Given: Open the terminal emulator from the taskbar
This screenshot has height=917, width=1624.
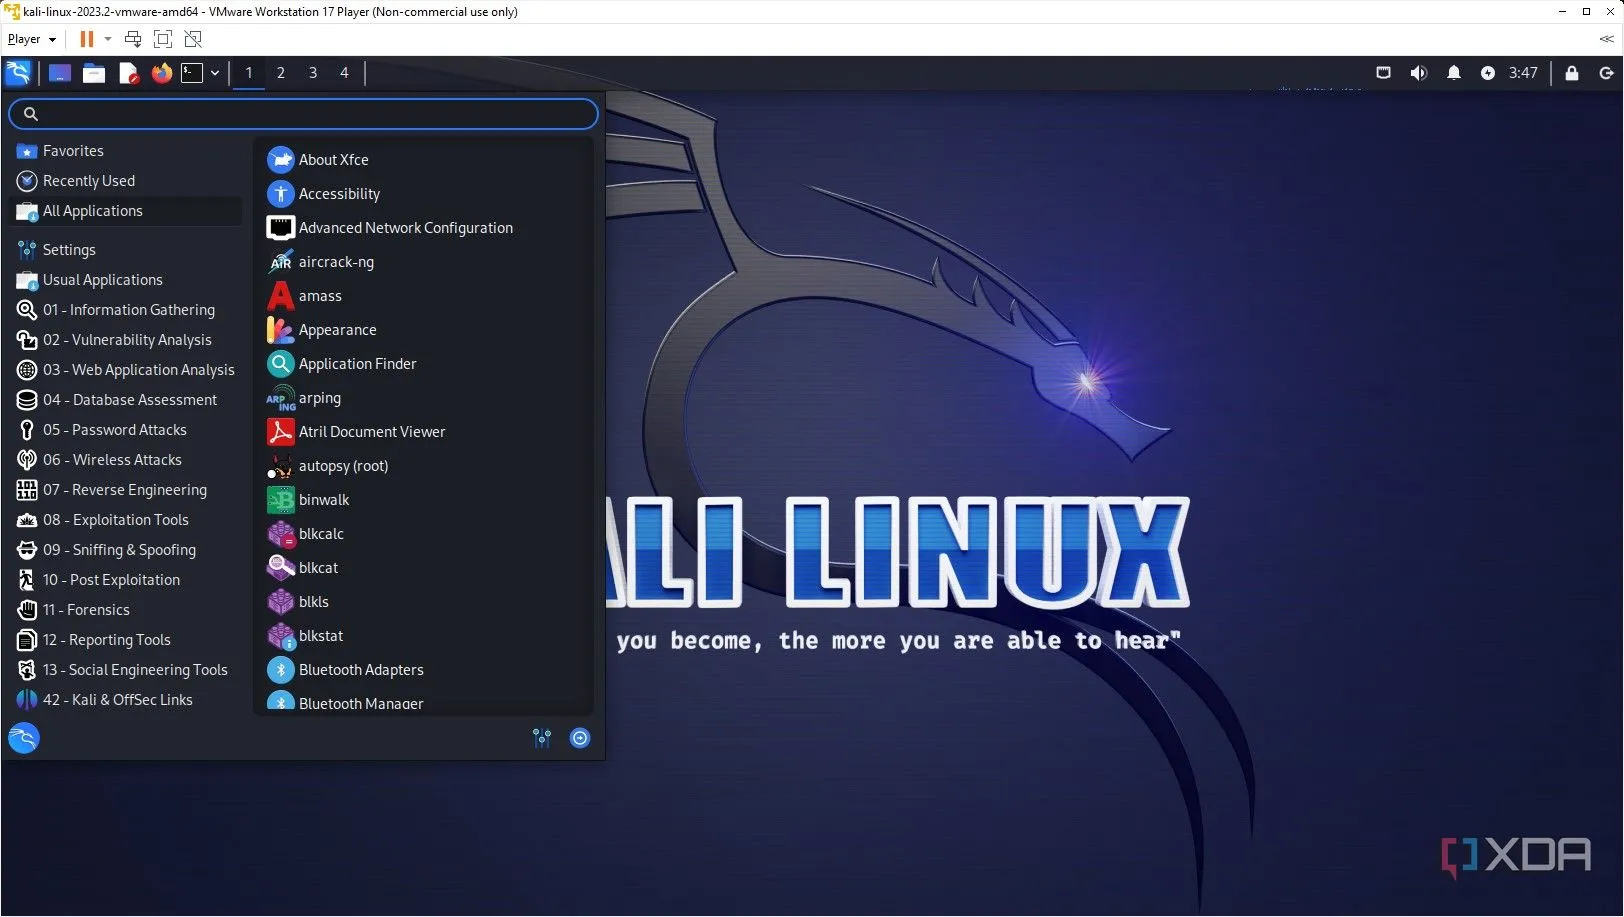Looking at the screenshot, I should tap(193, 72).
